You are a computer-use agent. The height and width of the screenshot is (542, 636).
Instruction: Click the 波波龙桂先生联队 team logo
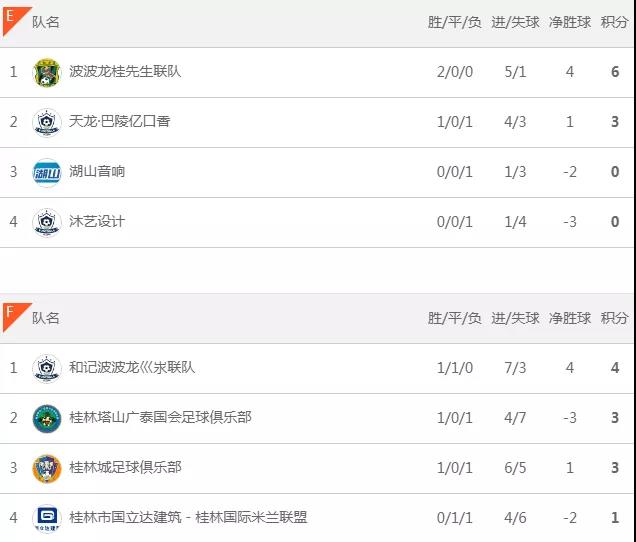point(47,72)
